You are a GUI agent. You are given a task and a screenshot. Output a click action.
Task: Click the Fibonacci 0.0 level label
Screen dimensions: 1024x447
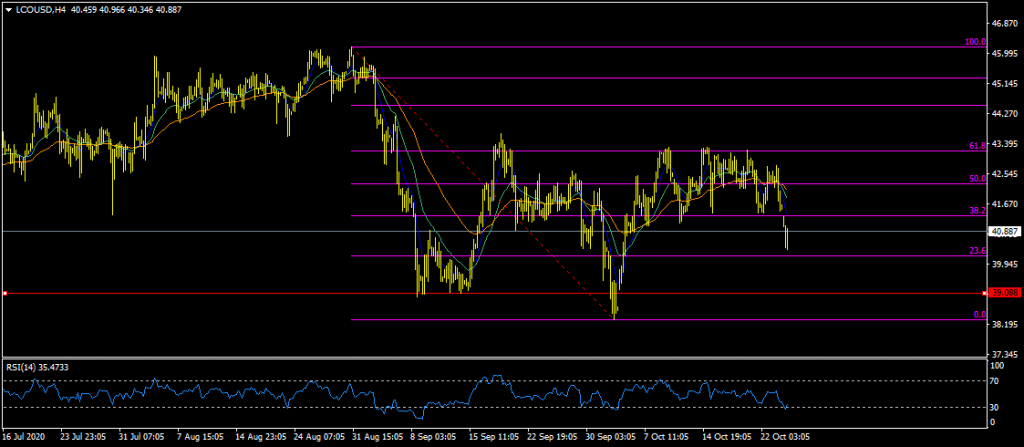(980, 315)
